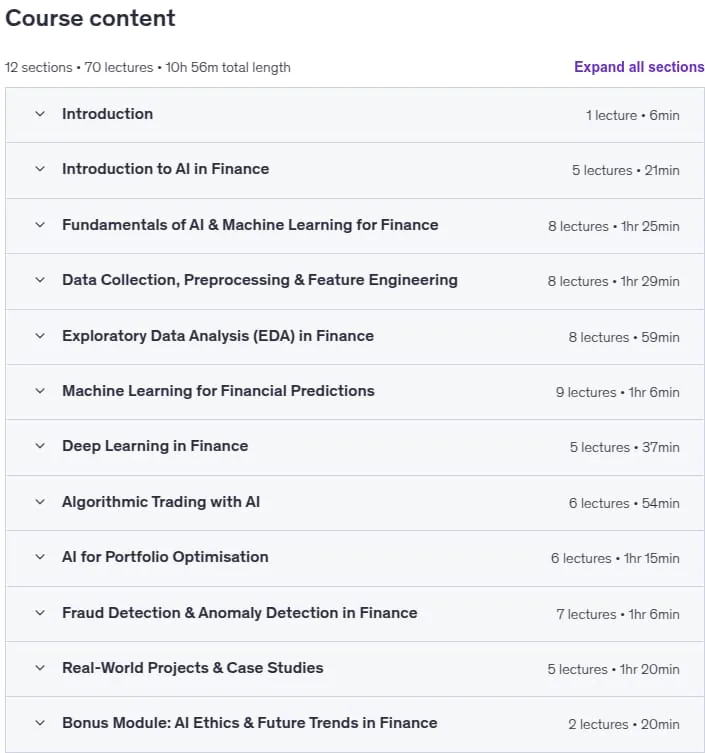Click the 9 lectures • 1hr 6min label

tap(618, 392)
